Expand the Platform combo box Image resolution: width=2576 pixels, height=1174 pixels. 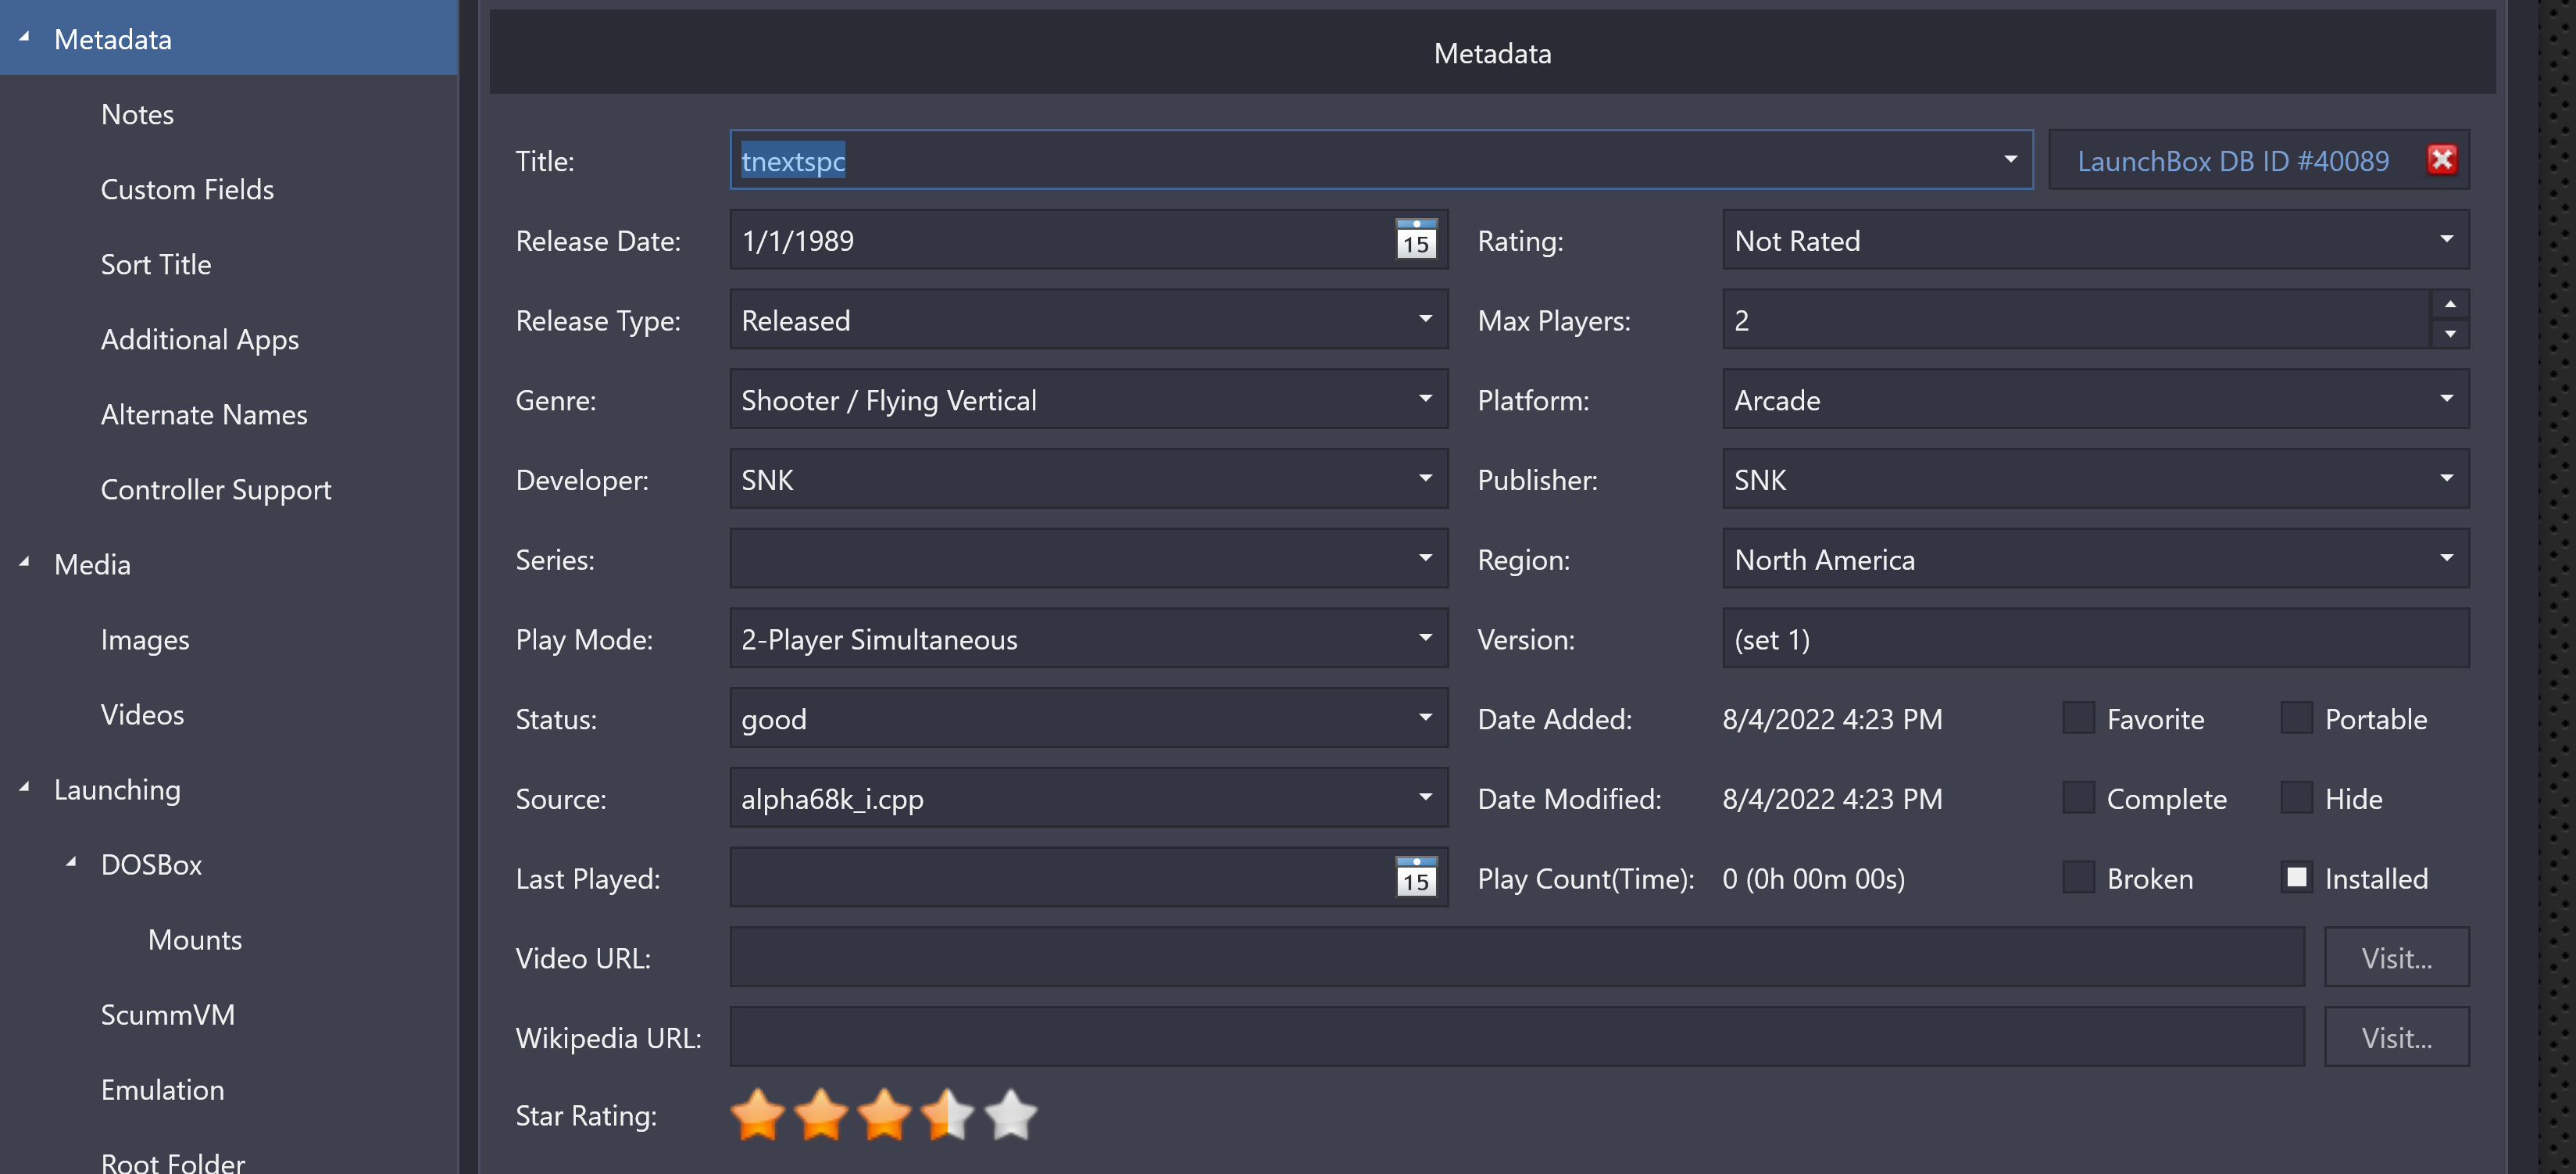[x=2445, y=400]
